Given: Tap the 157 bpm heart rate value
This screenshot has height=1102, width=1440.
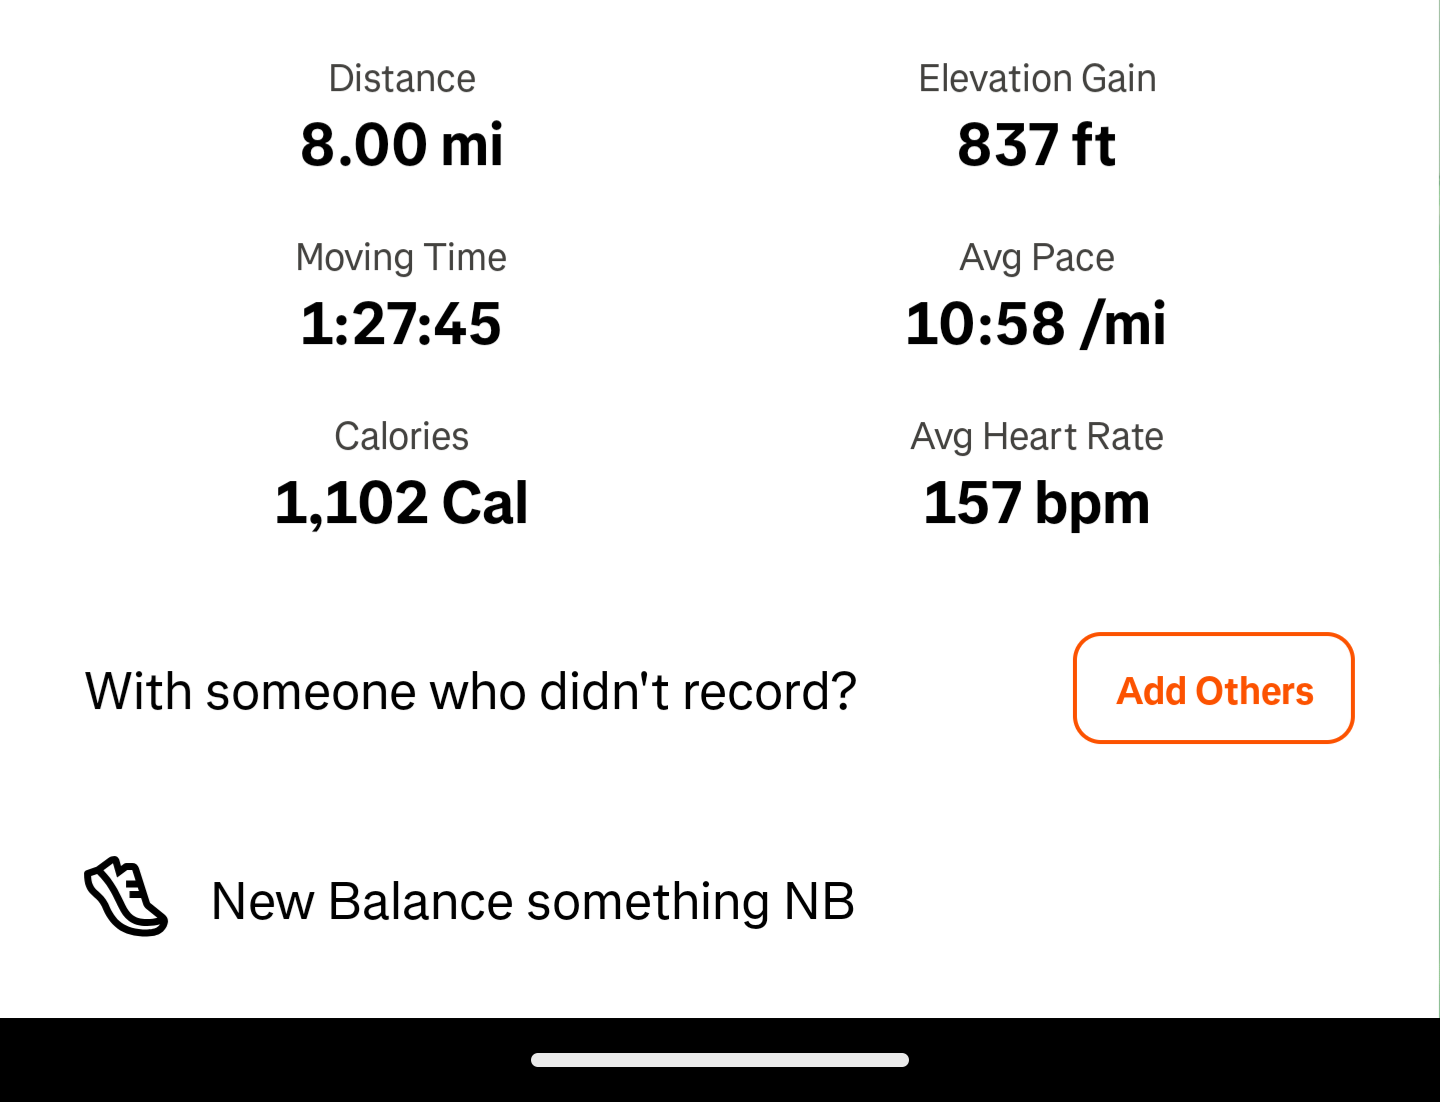Looking at the screenshot, I should pos(1037,502).
